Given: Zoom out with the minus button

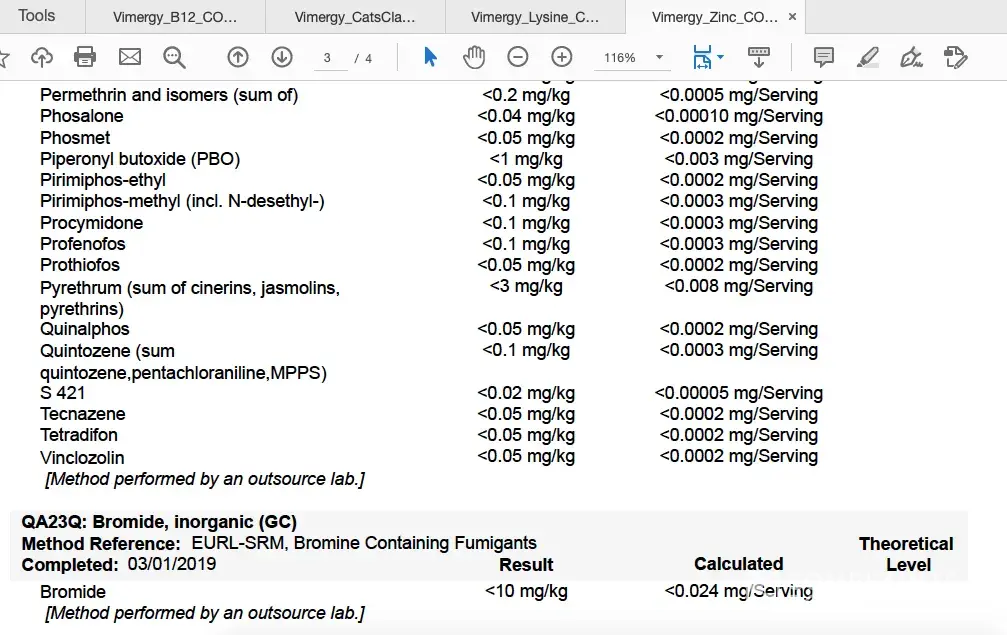Looking at the screenshot, I should pyautogui.click(x=518, y=57).
